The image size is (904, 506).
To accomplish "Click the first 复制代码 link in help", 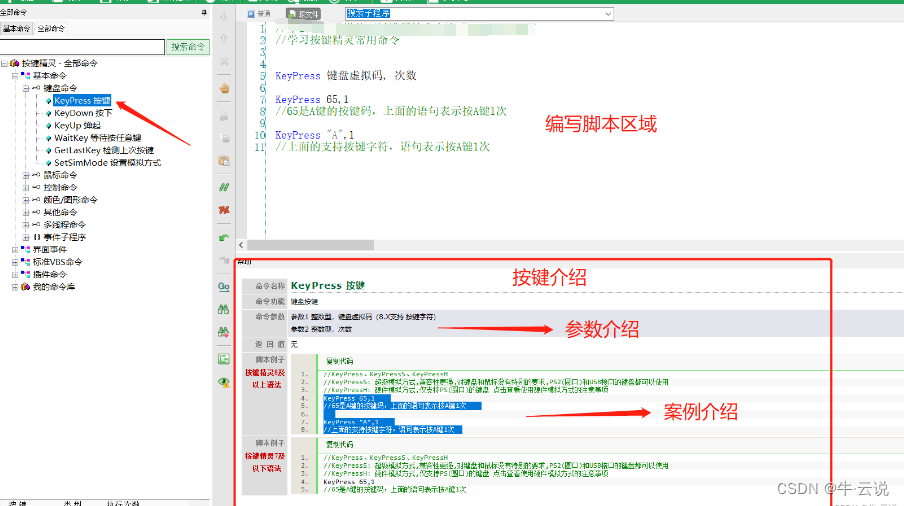I will pos(340,361).
